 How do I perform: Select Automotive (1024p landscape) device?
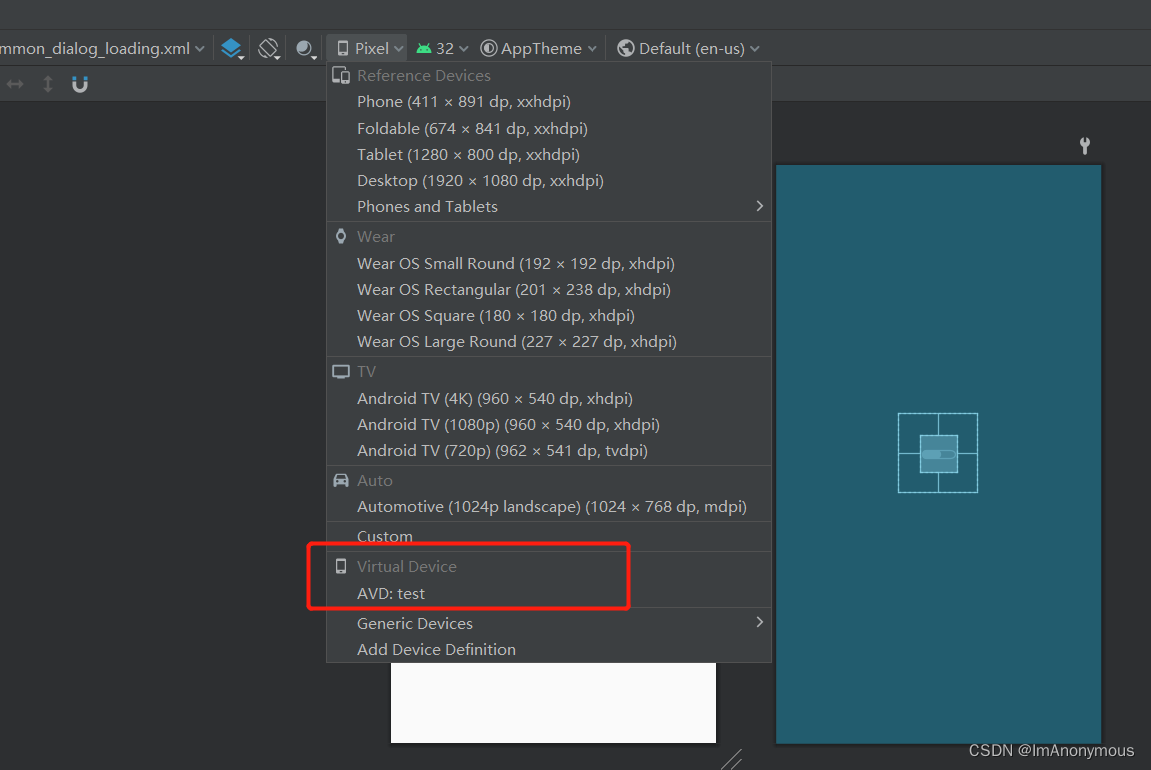[551, 506]
